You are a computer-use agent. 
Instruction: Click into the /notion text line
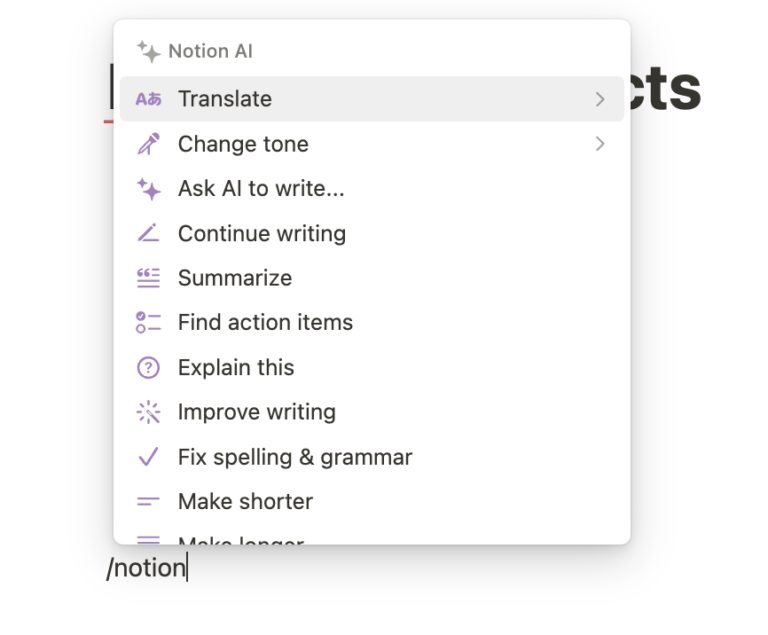point(147,569)
